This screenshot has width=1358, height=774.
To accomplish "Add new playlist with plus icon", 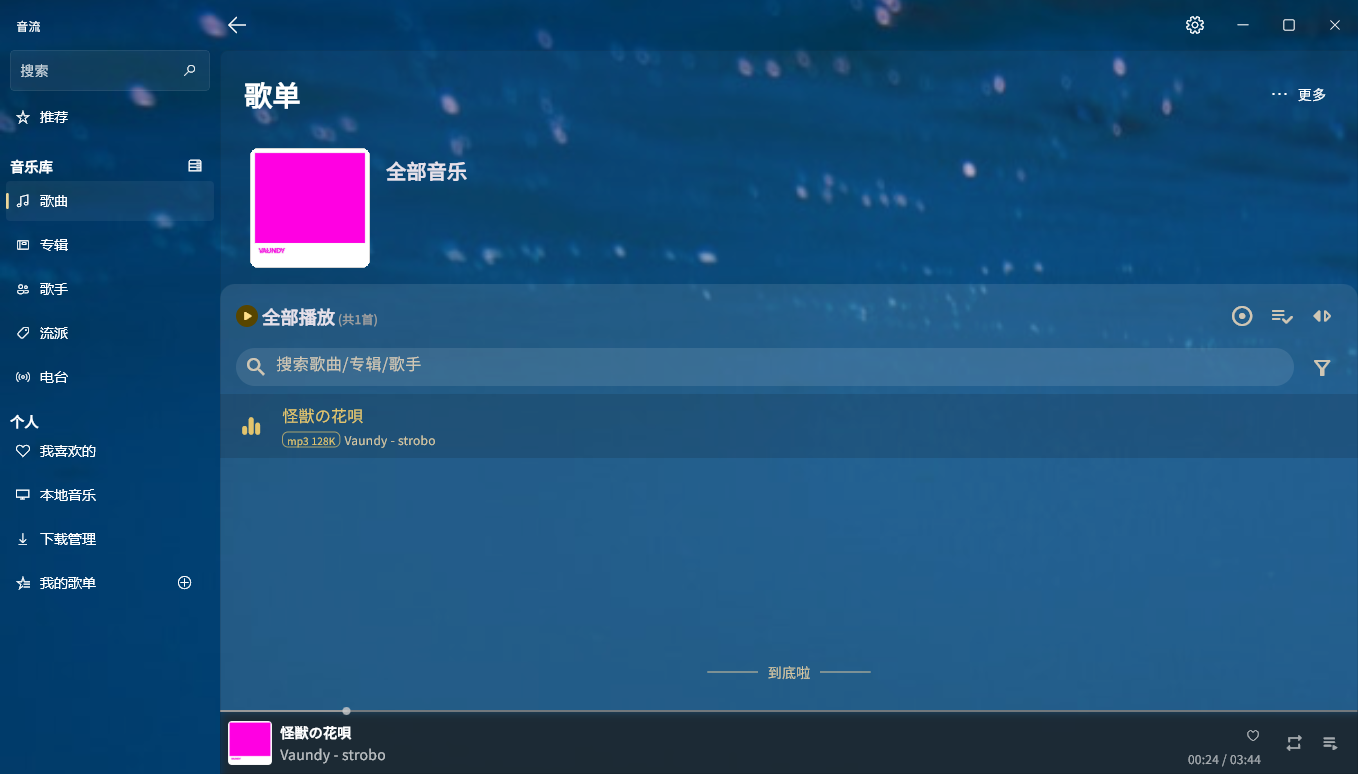I will pyautogui.click(x=184, y=583).
